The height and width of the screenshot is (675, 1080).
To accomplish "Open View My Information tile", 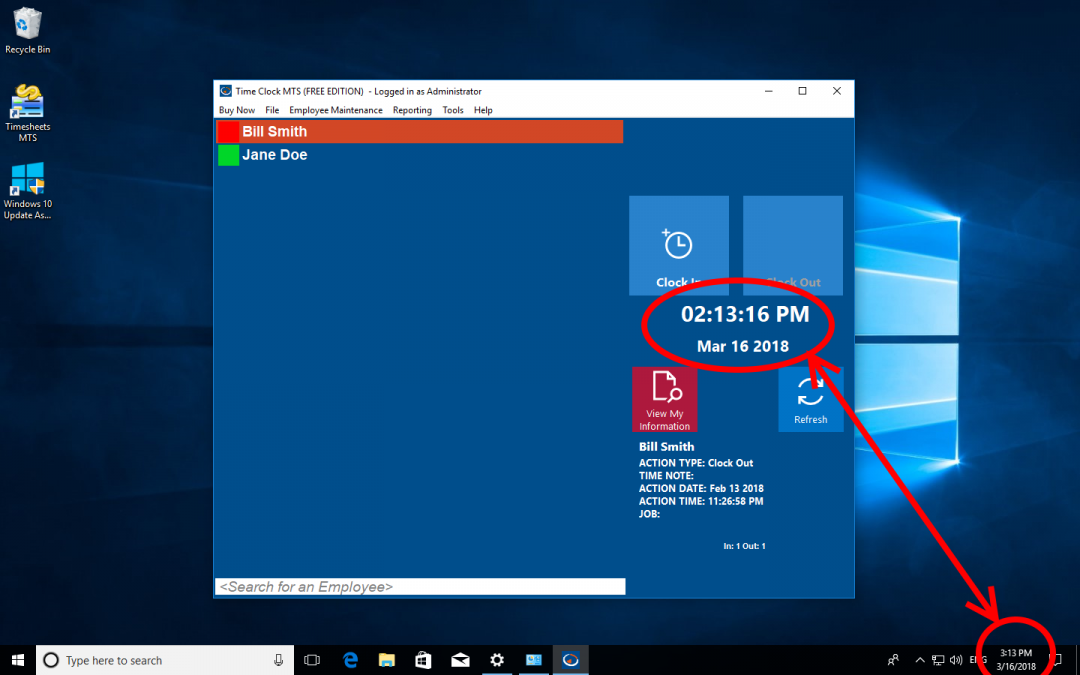I will (664, 399).
